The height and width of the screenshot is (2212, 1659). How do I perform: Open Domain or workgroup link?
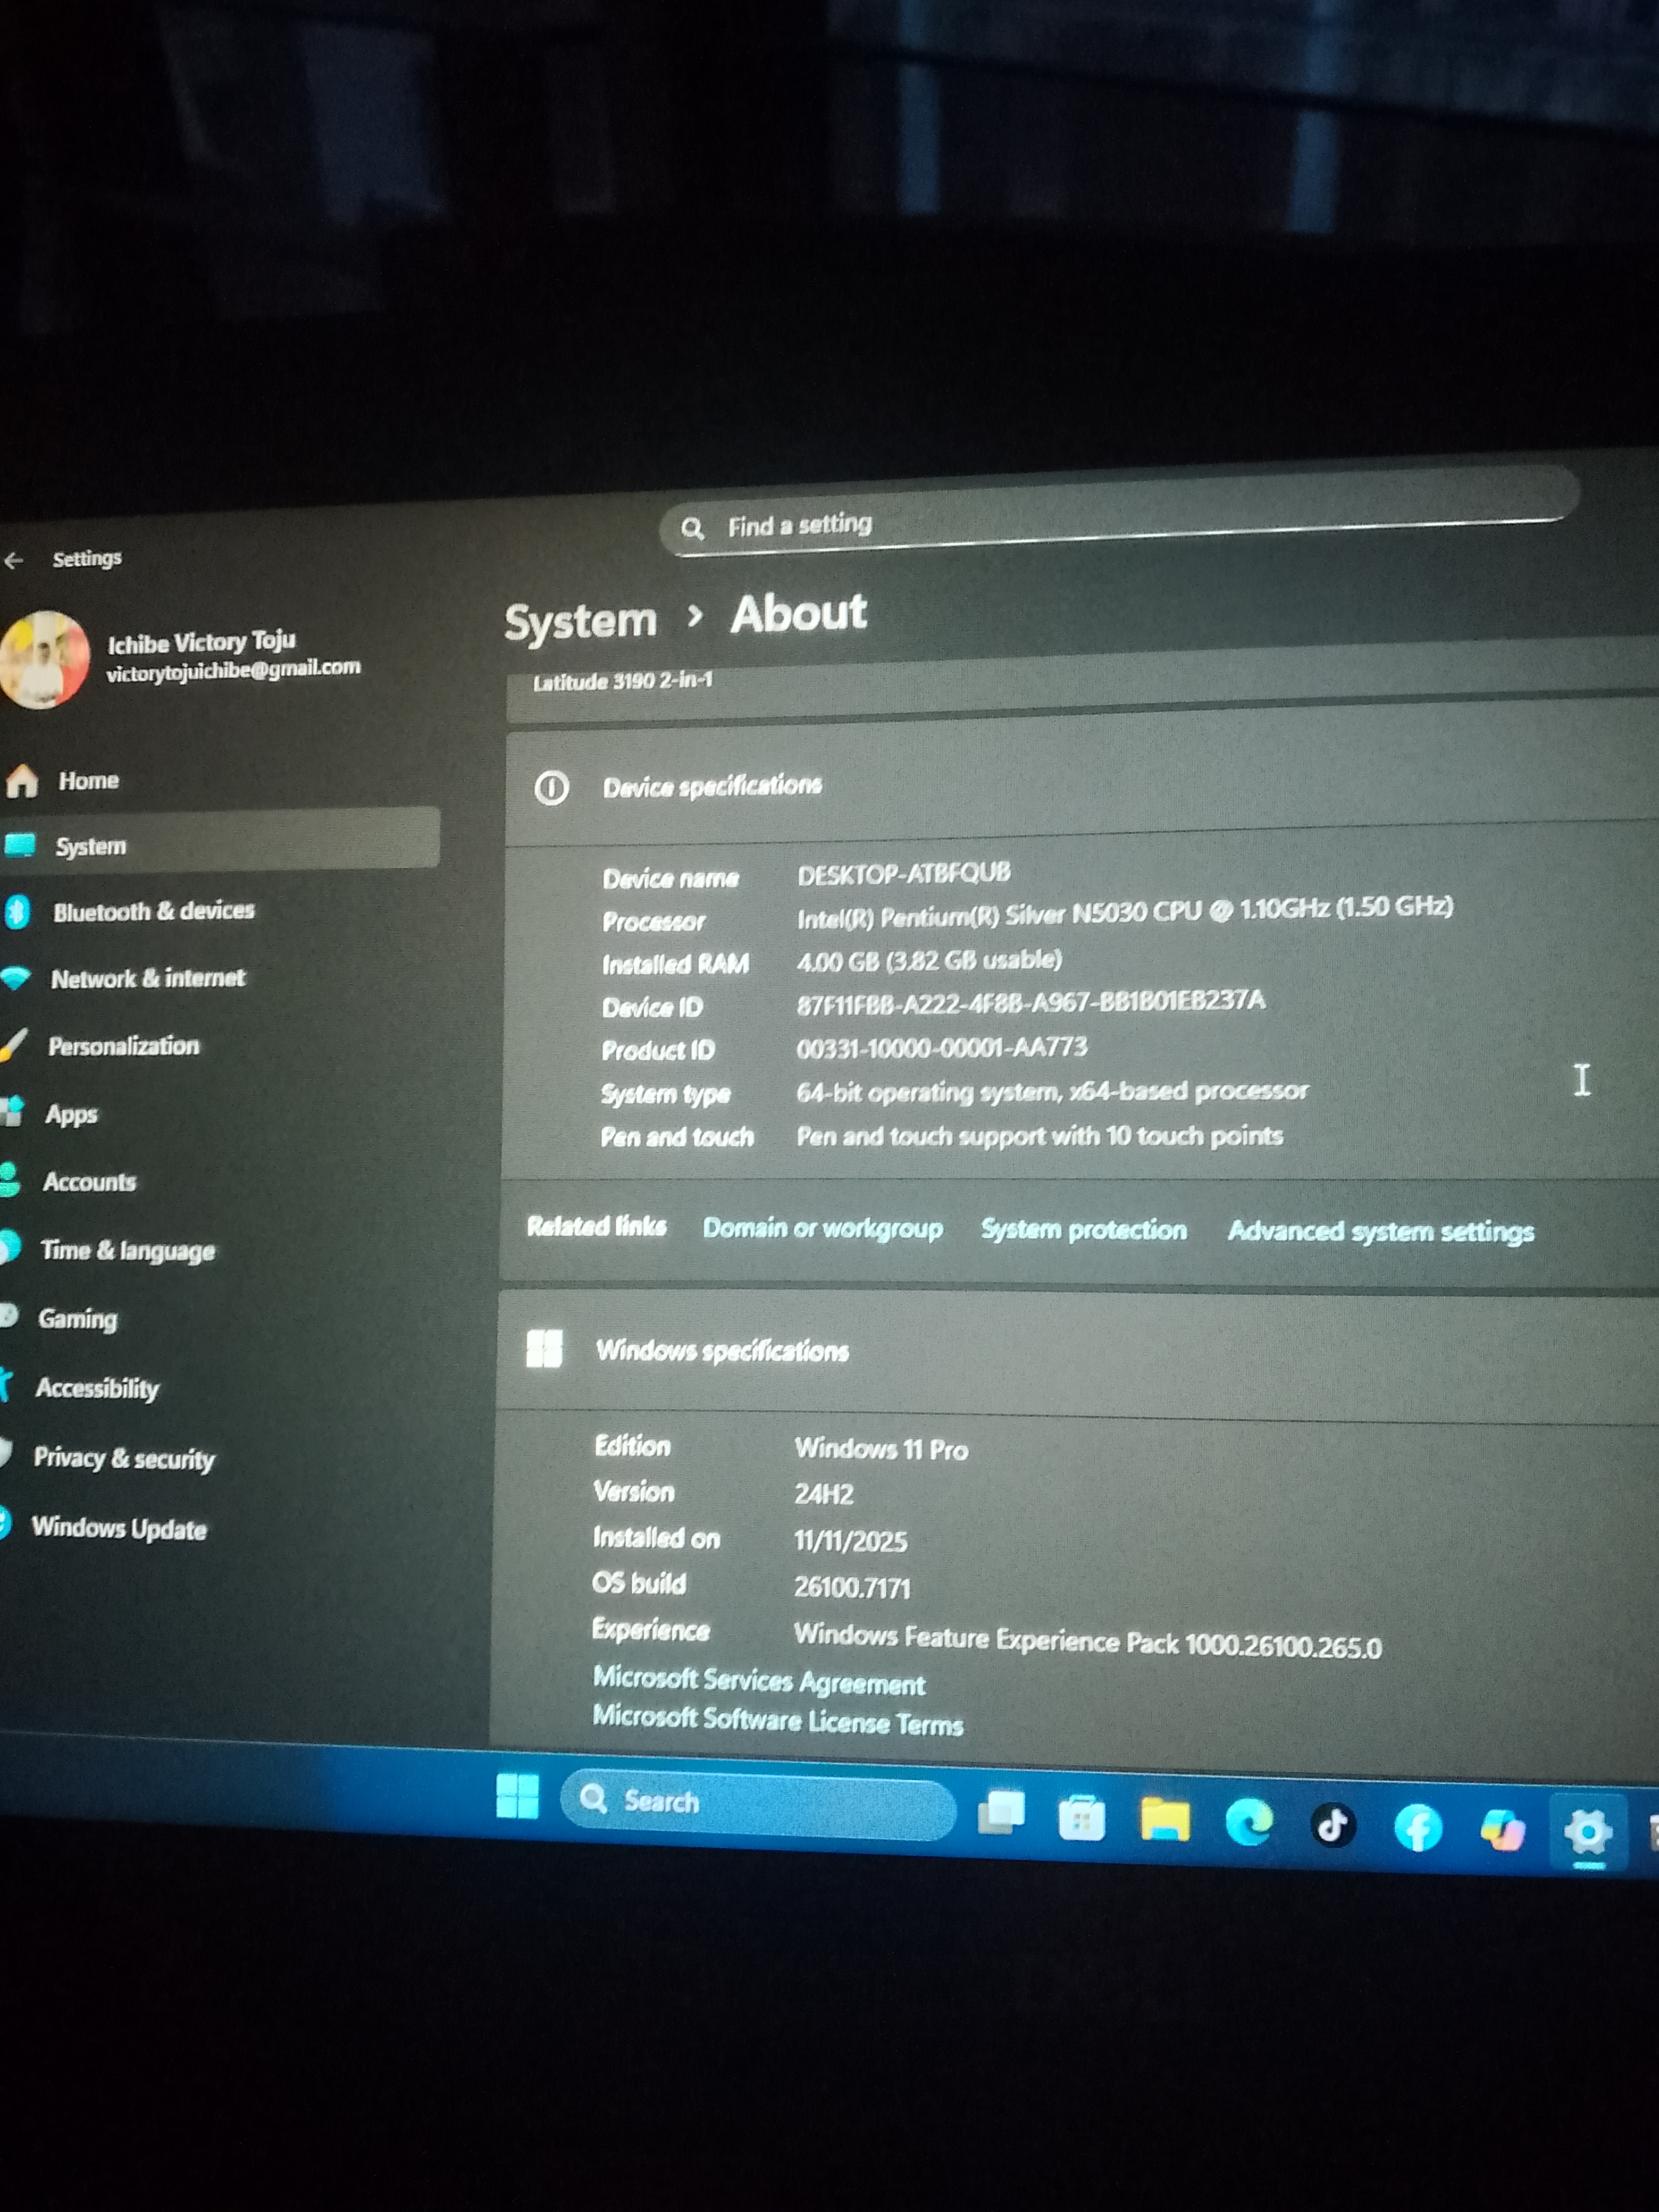click(x=823, y=1228)
